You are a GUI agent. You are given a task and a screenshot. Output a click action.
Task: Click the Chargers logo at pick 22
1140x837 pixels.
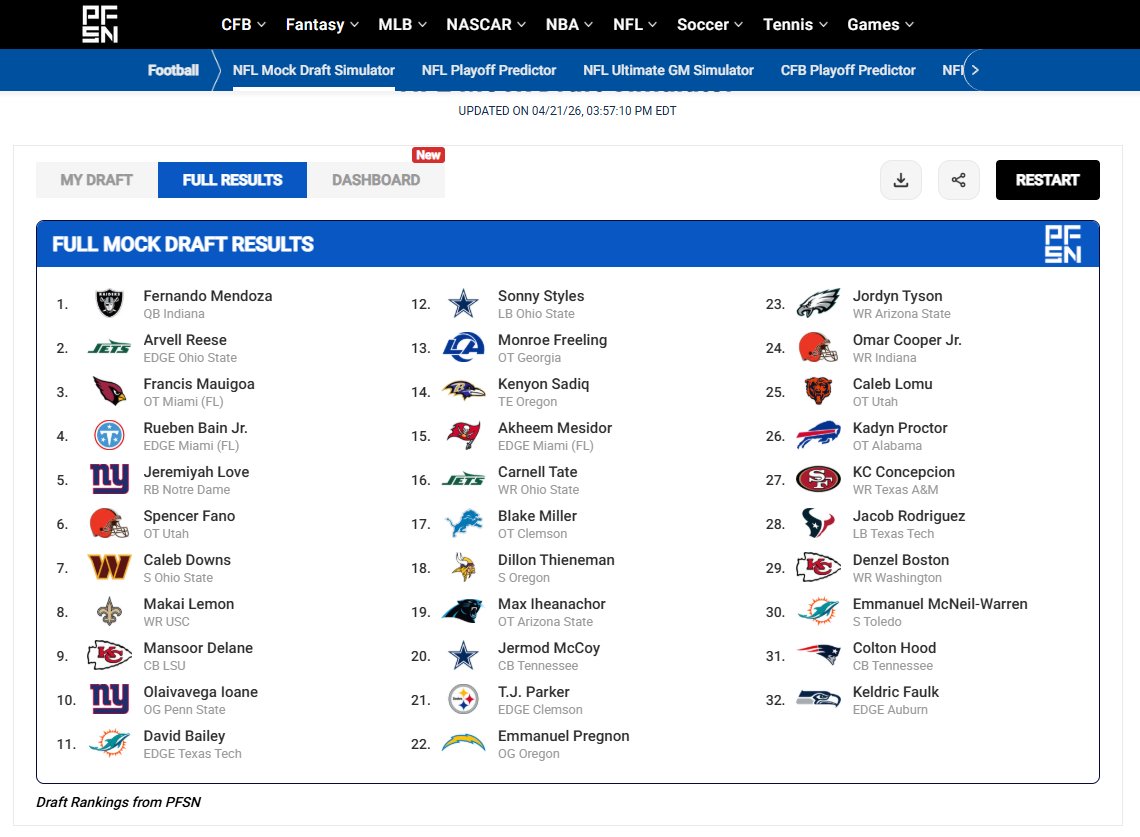click(x=463, y=742)
